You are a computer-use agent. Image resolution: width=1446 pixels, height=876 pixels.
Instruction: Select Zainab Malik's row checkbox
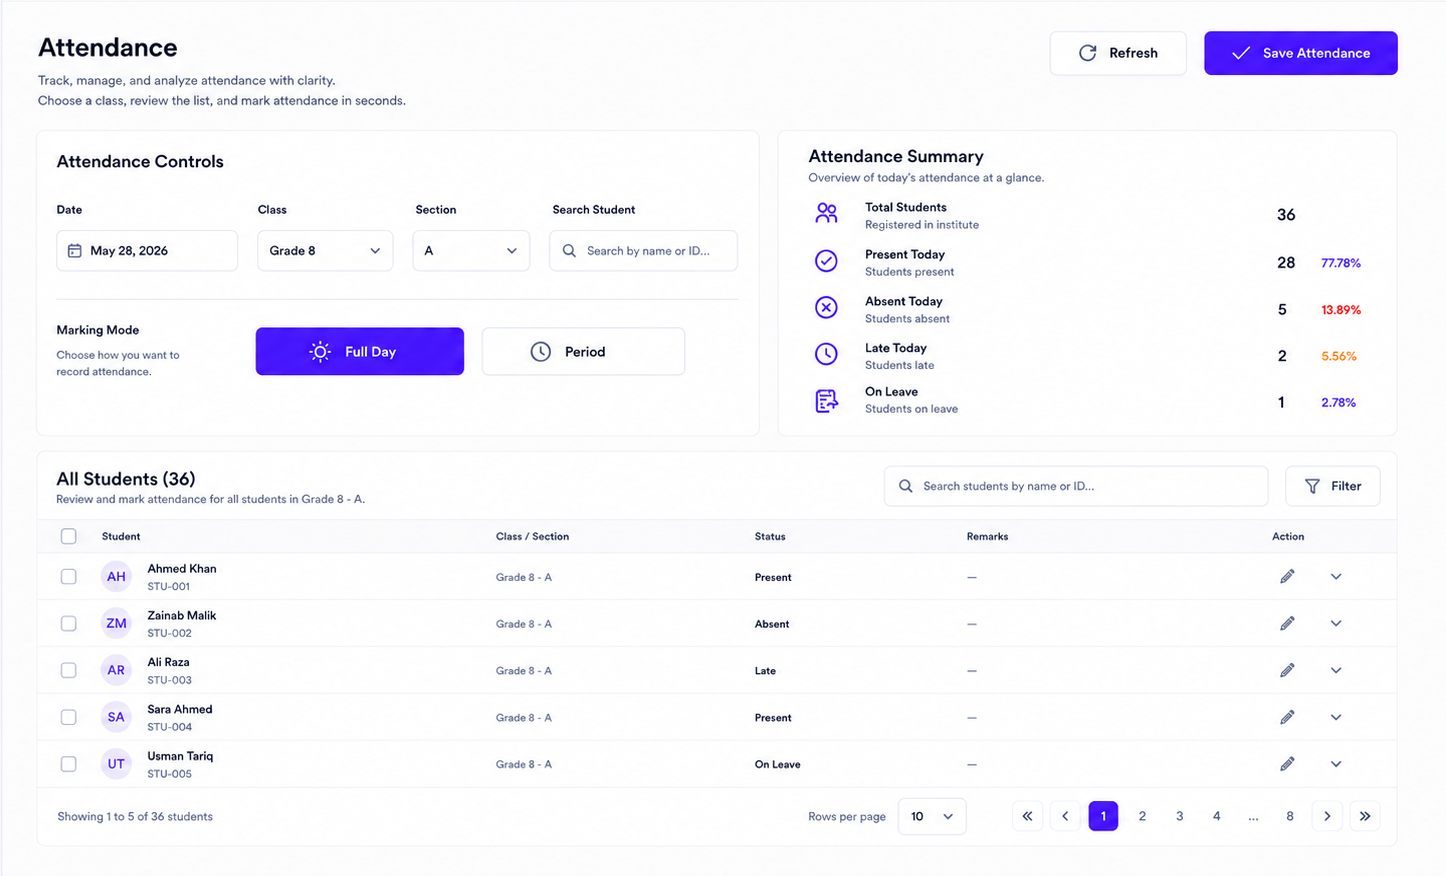68,623
